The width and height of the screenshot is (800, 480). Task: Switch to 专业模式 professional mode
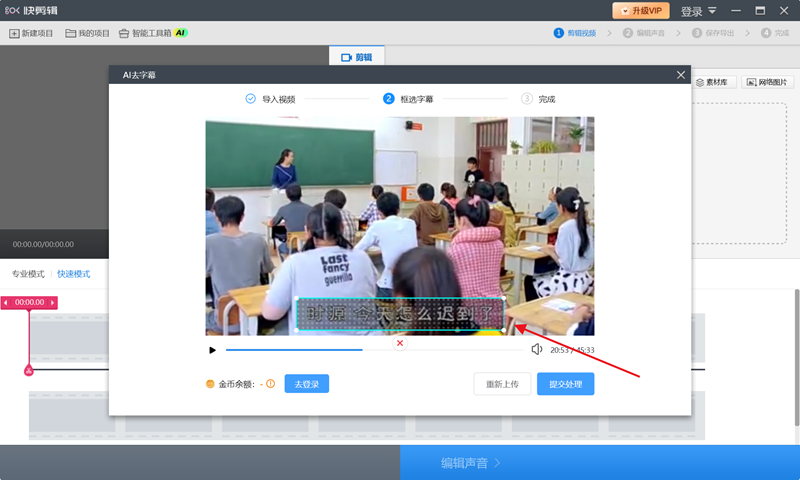tap(29, 274)
